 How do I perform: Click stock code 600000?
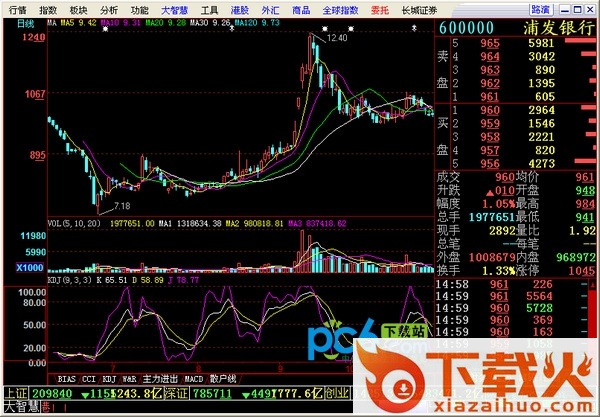click(466, 28)
